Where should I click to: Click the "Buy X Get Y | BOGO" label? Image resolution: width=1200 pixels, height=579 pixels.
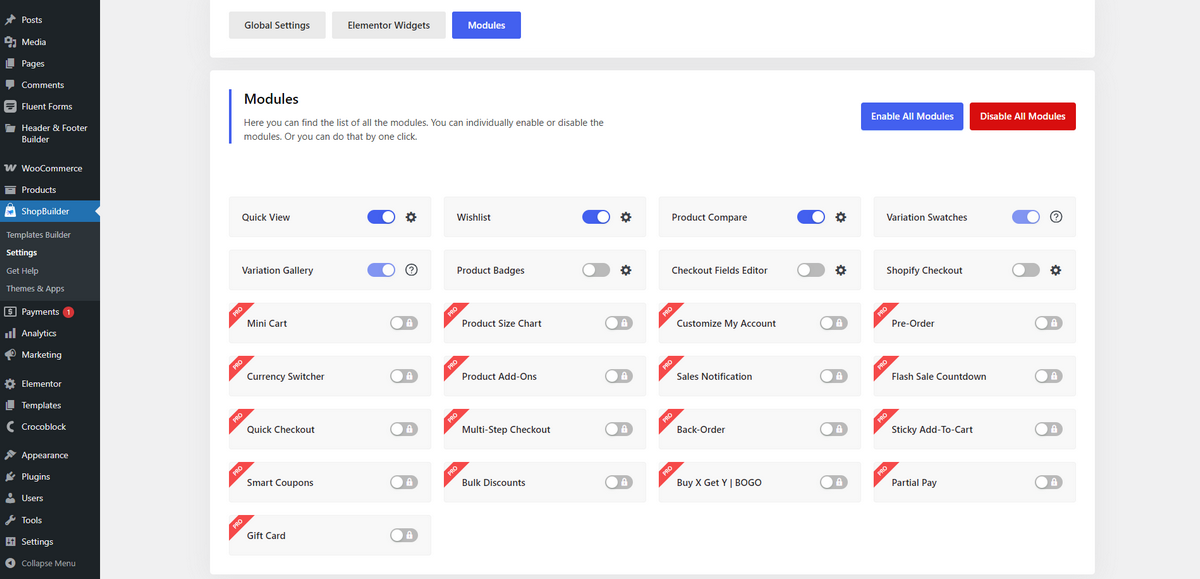(x=719, y=483)
